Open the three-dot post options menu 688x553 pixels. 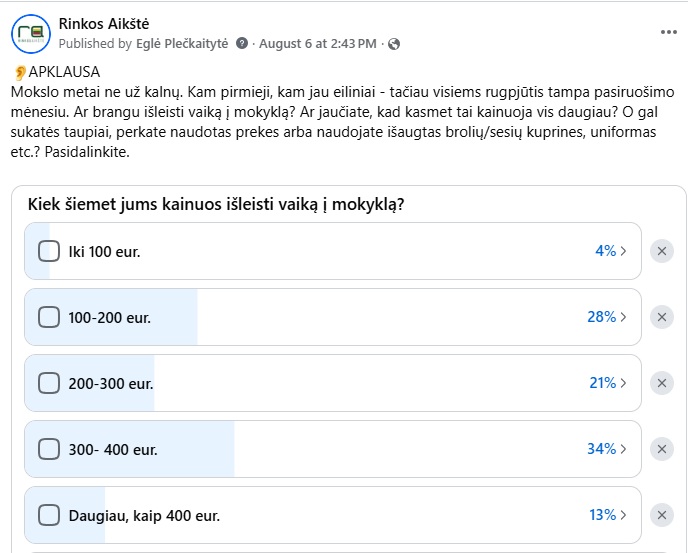click(668, 32)
